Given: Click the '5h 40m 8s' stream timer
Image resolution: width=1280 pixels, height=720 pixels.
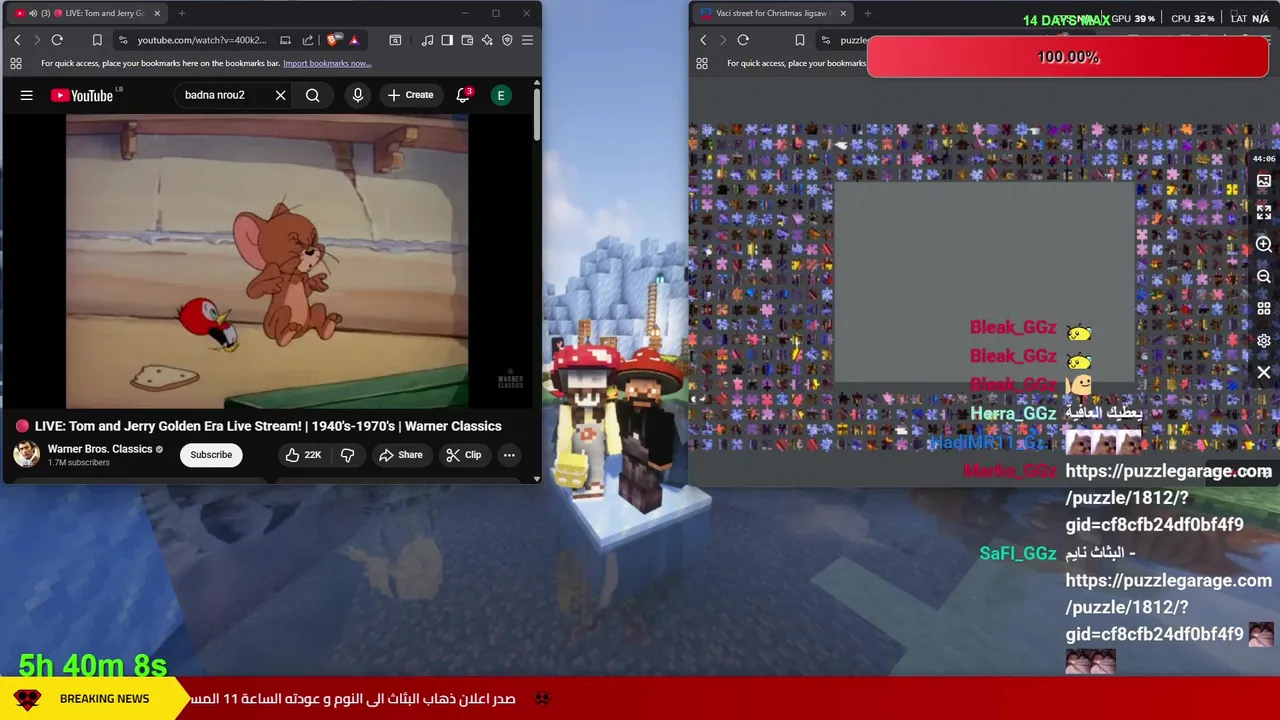Looking at the screenshot, I should [93, 665].
